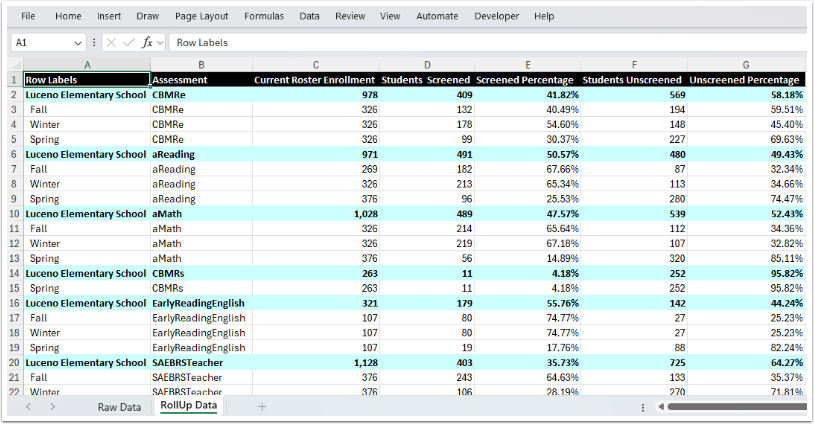This screenshot has width=814, height=424.
Task: Click the Row Labels header cell
Action: click(87, 79)
